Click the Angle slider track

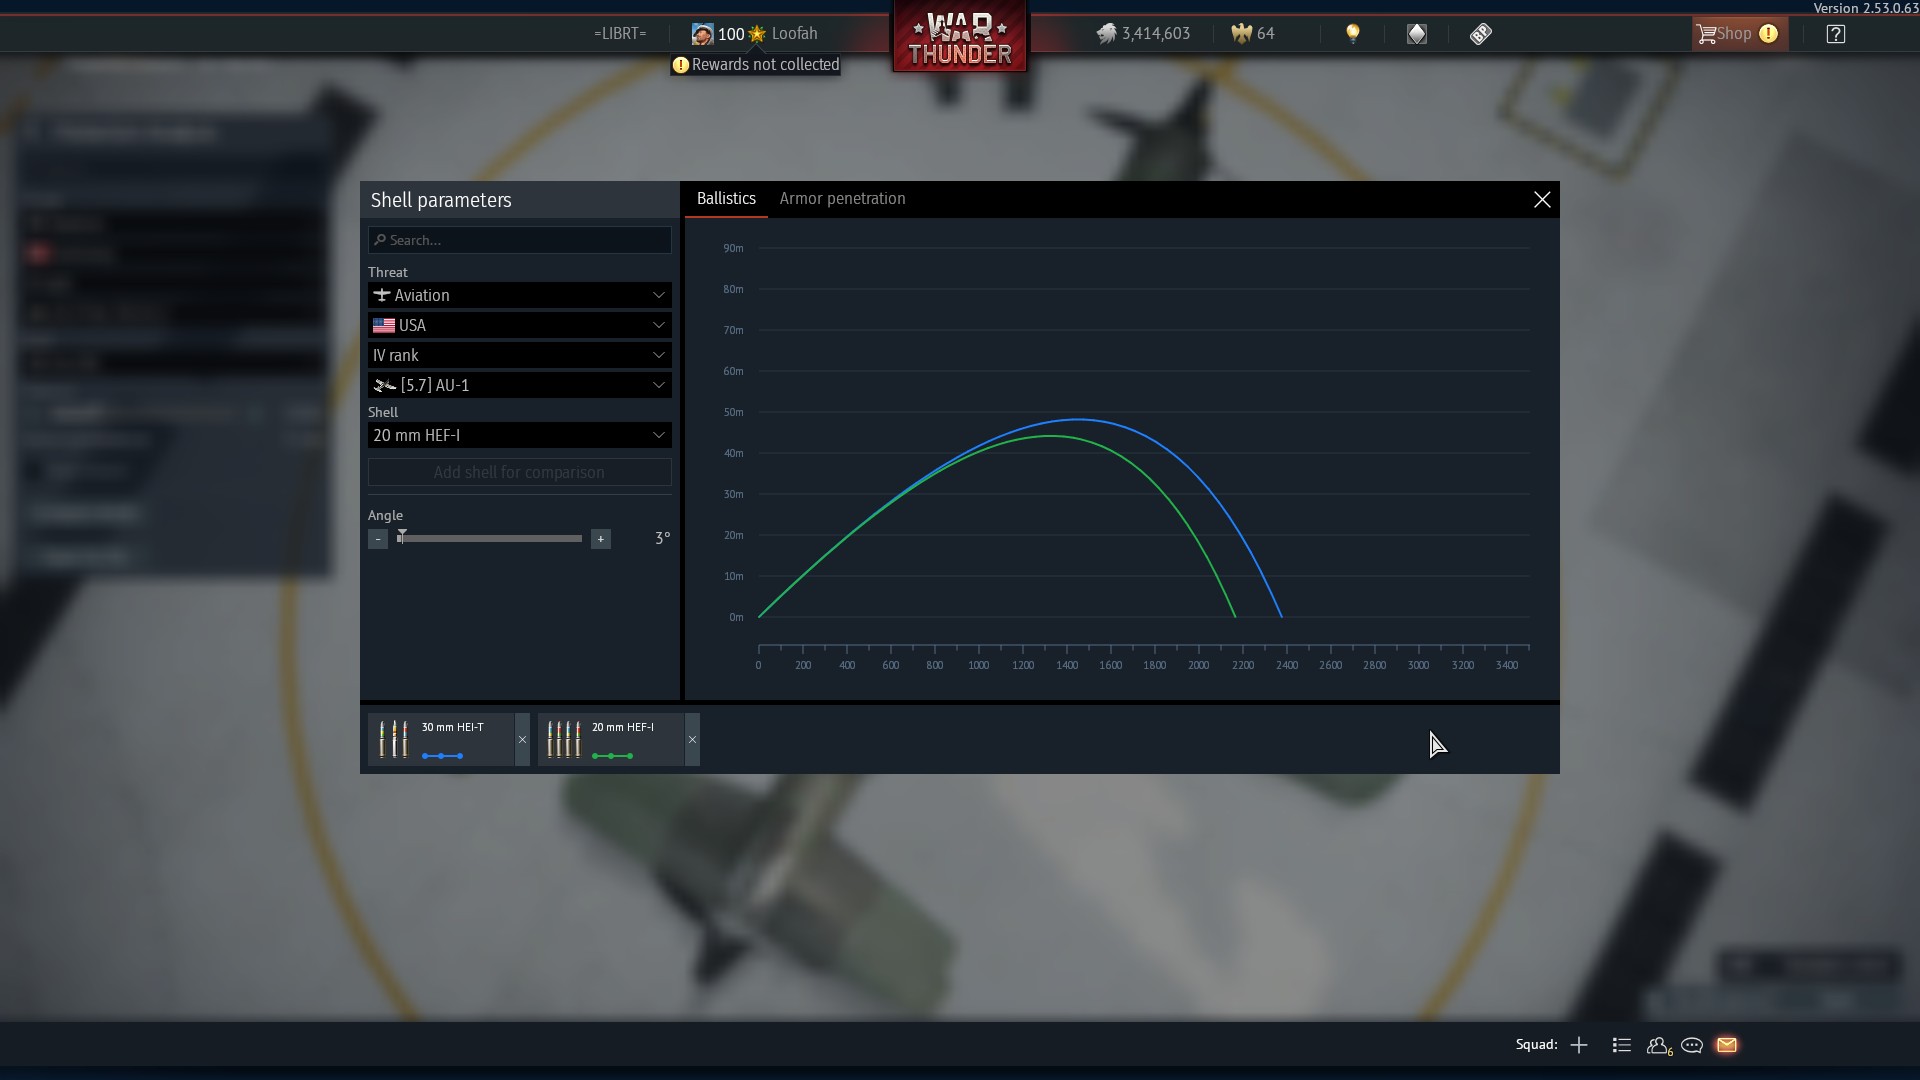490,539
